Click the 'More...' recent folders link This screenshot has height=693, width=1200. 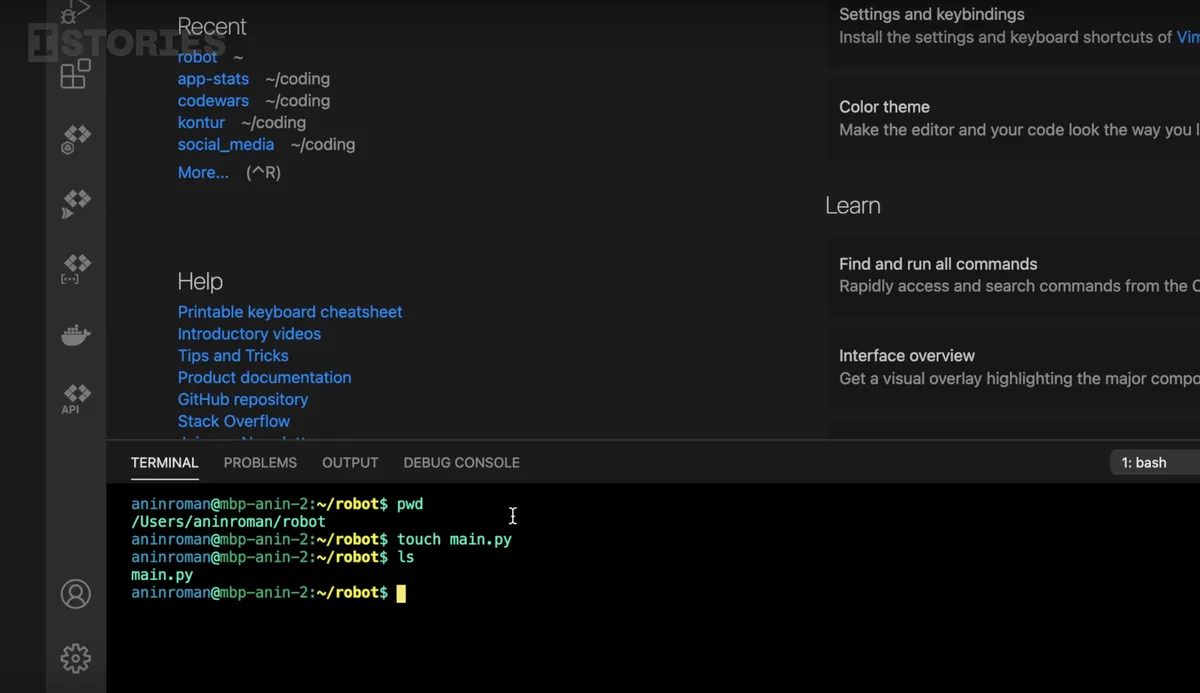coord(203,173)
